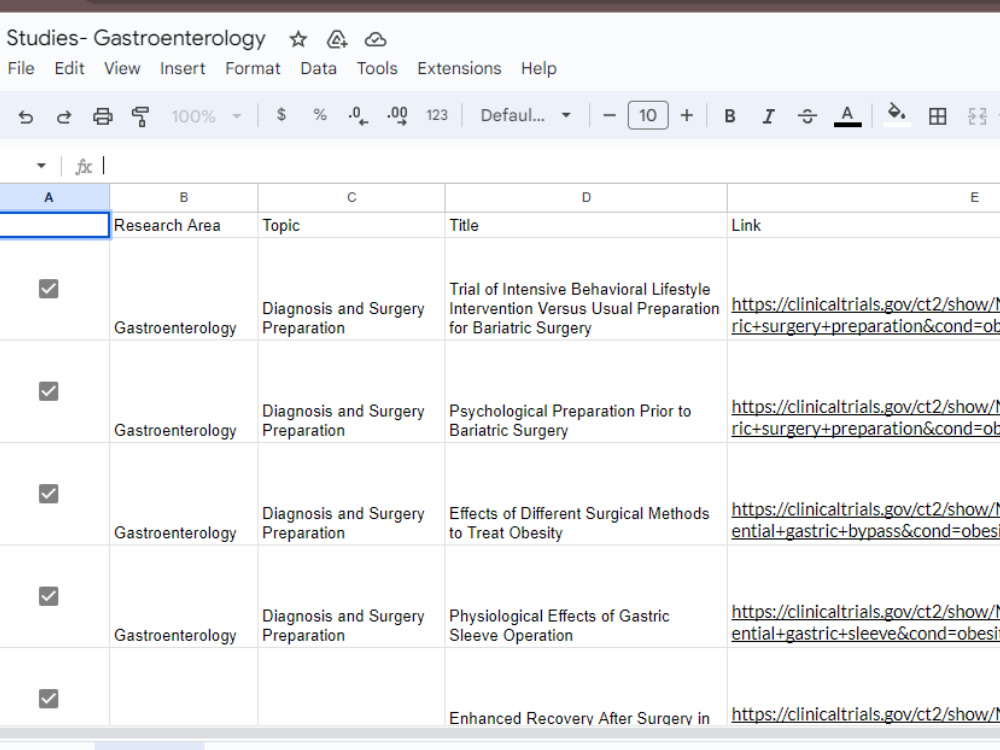Viewport: 1000px width, 750px height.
Task: Open the View menu
Action: pos(122,68)
